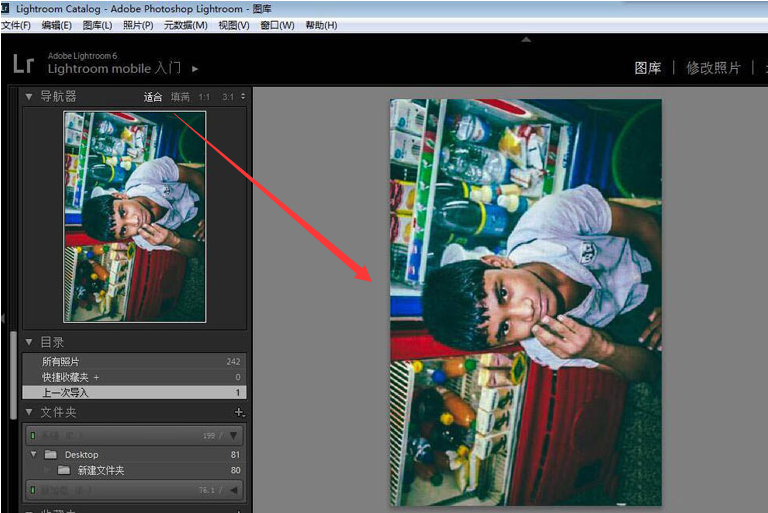The width and height of the screenshot is (768, 513).
Task: Select 上一次导入 in the catalog
Action: [x=134, y=392]
